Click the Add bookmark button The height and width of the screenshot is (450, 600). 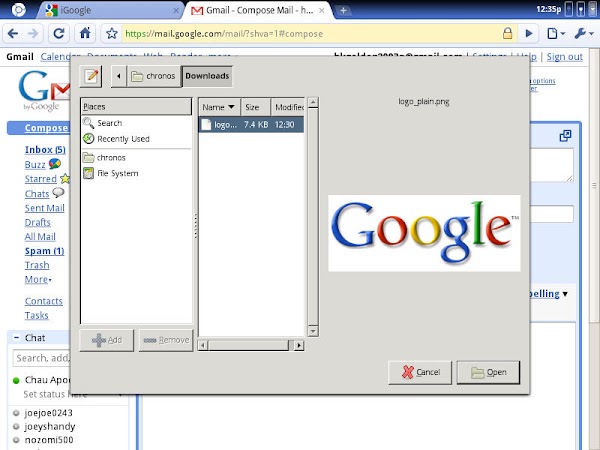click(107, 340)
